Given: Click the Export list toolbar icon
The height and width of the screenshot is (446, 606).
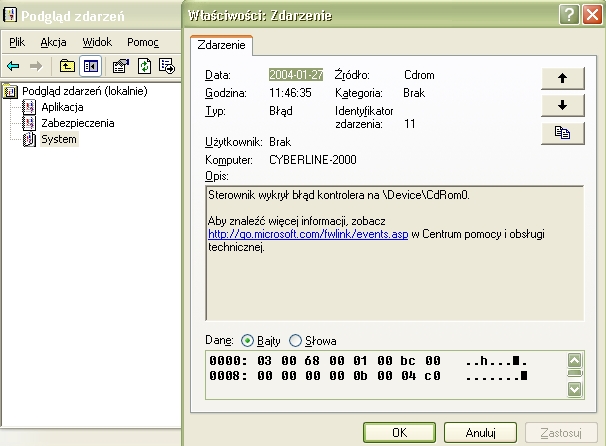Looking at the screenshot, I should pos(167,66).
